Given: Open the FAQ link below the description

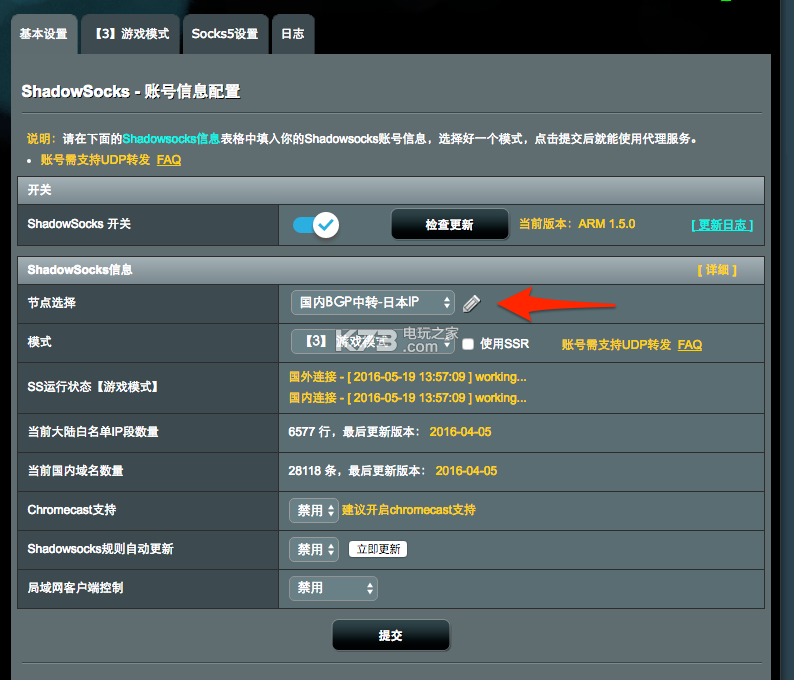Looking at the screenshot, I should pyautogui.click(x=169, y=160).
